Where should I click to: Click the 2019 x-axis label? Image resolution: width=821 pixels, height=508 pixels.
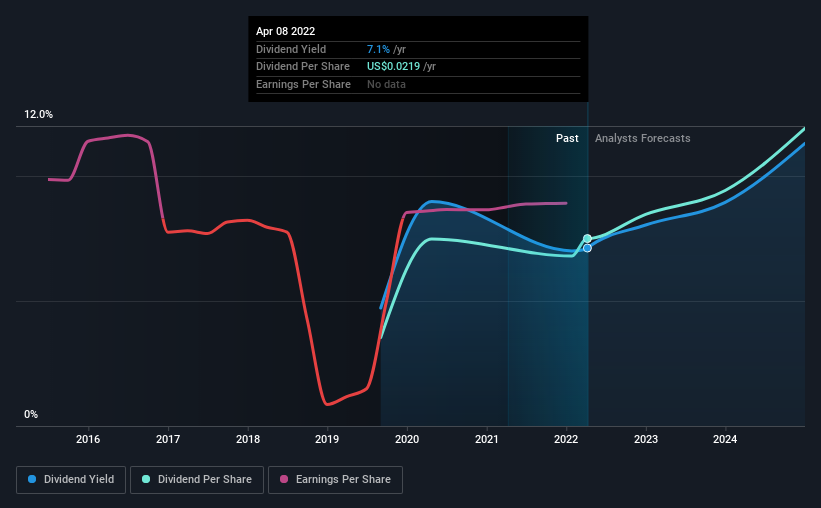click(x=327, y=439)
